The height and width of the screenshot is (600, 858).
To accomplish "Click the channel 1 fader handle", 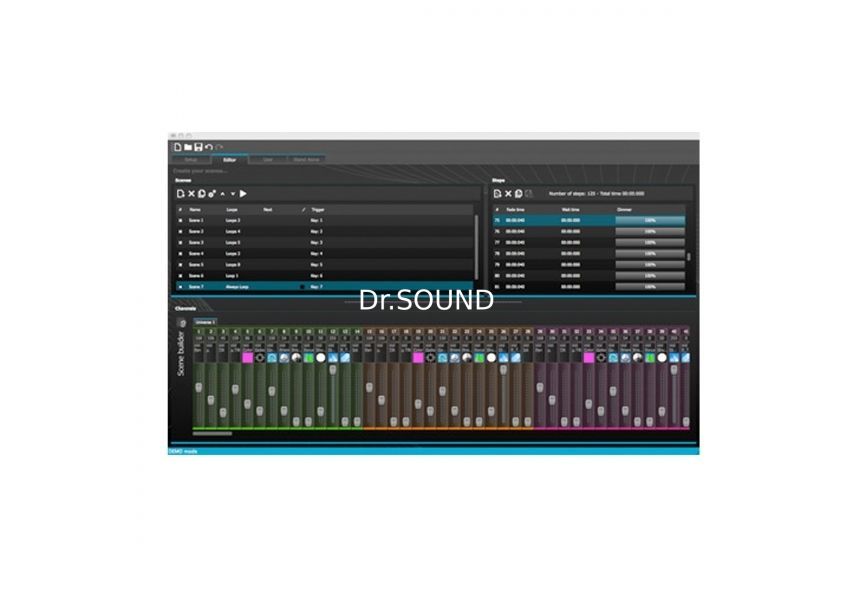I will click(x=199, y=388).
